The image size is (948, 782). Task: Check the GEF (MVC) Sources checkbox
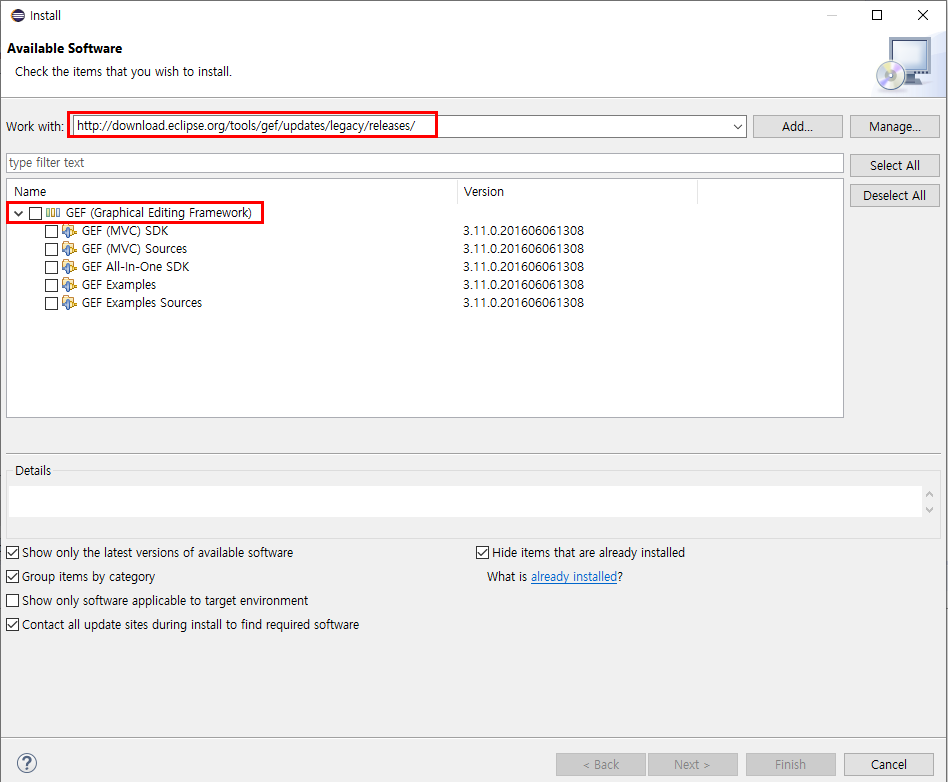pos(51,249)
